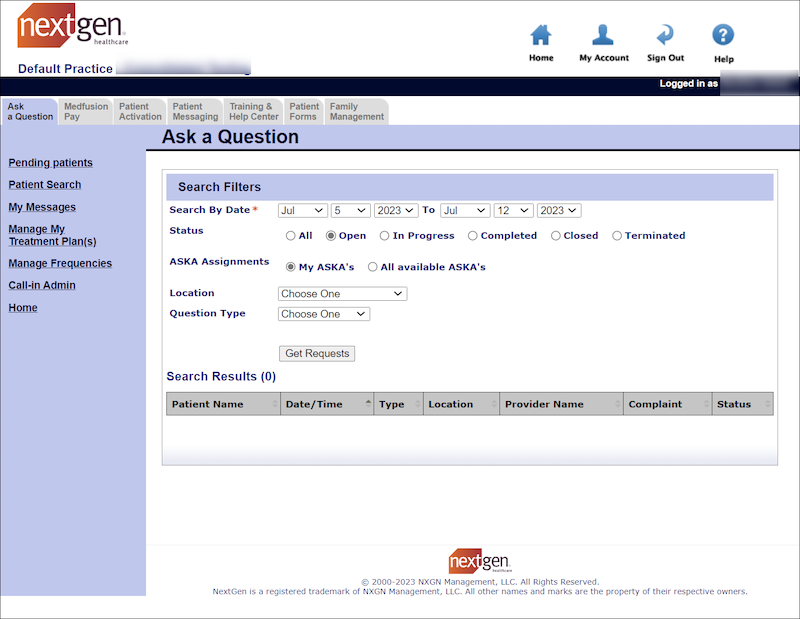800x619 pixels.
Task: Open the Help question mark icon
Action: [x=723, y=35]
